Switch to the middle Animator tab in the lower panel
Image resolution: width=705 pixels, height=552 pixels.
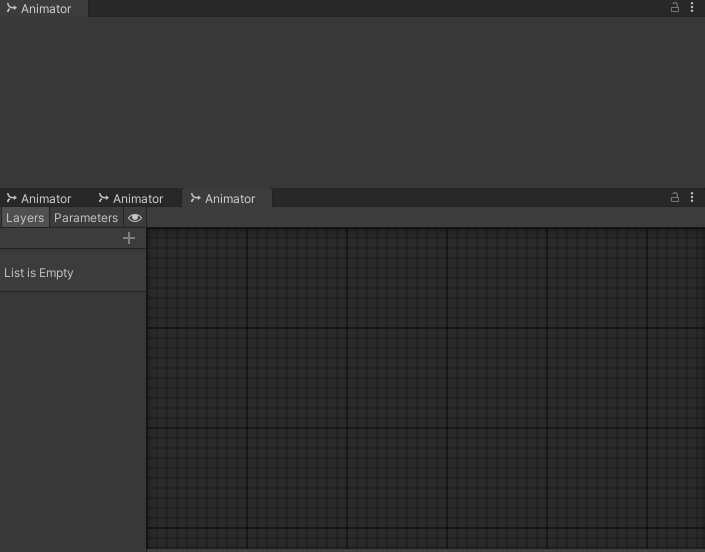tap(135, 198)
